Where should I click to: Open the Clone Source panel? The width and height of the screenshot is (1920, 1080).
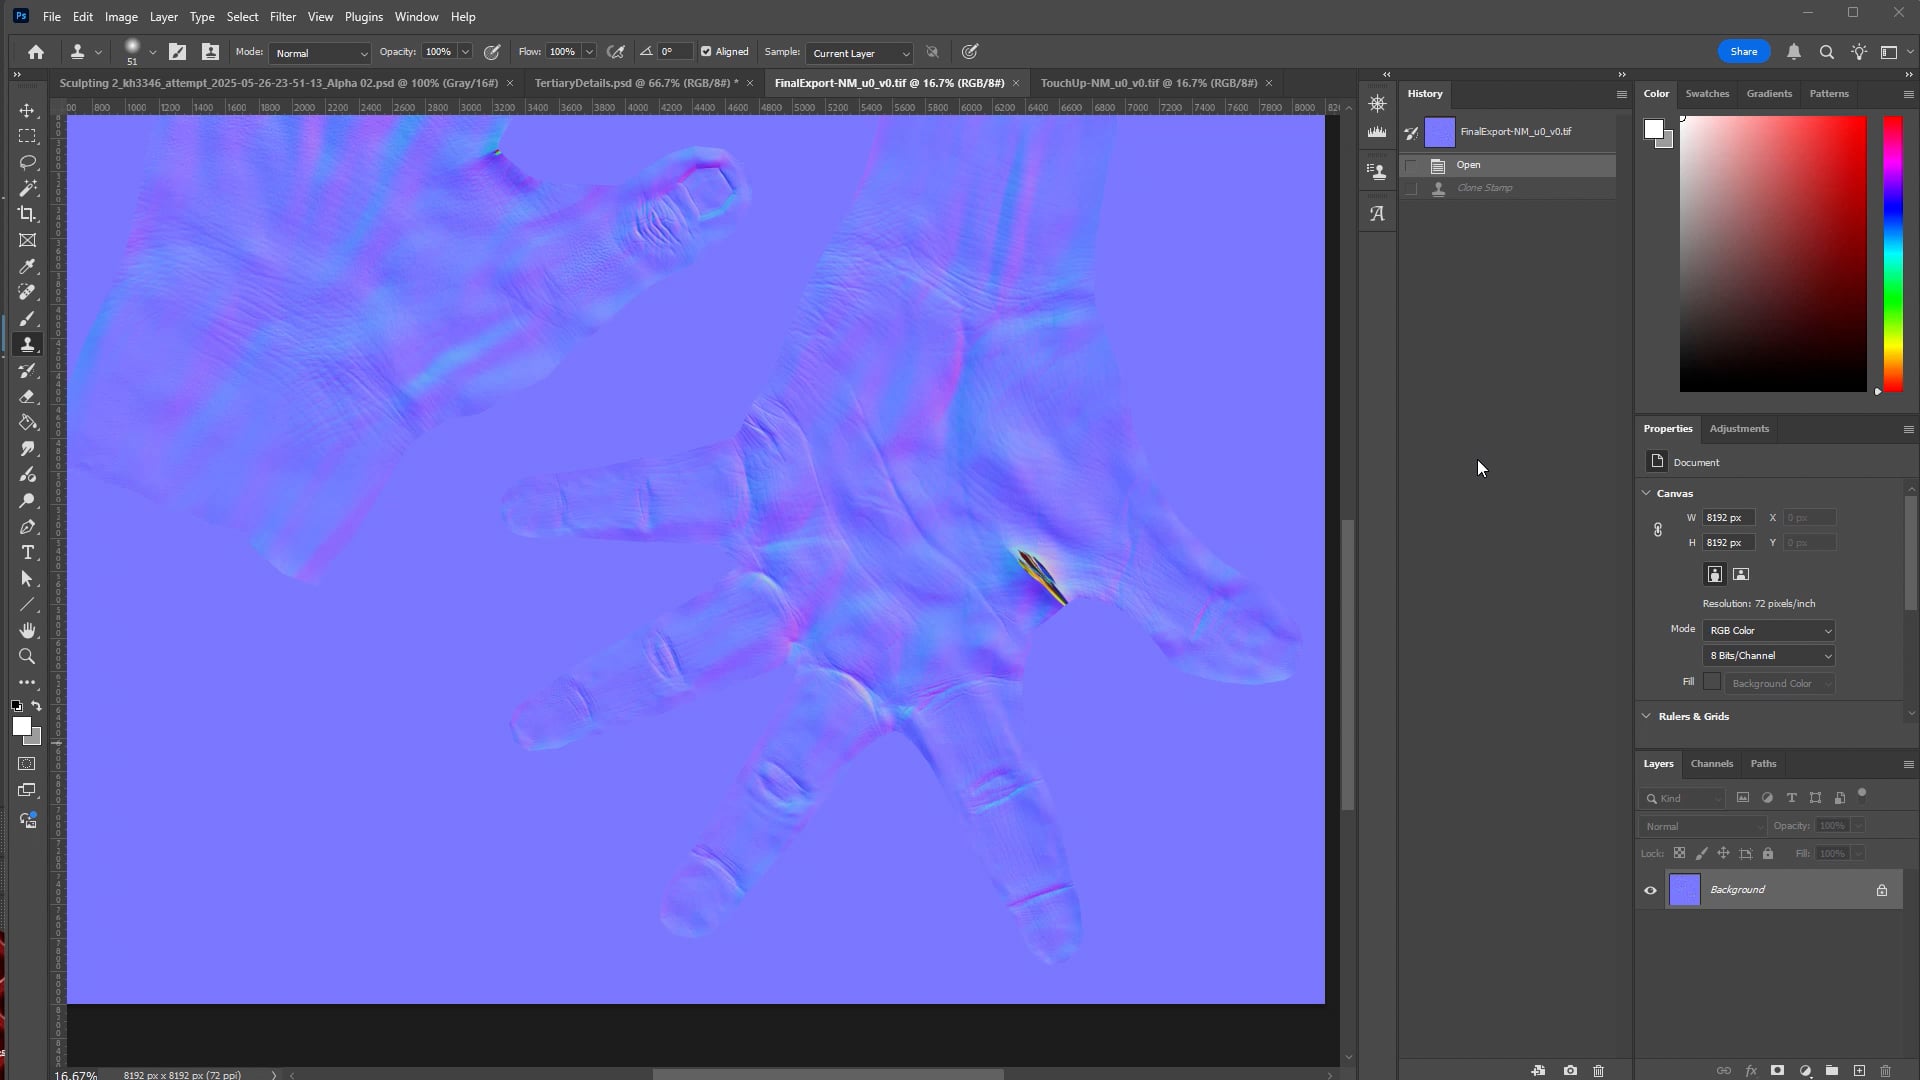pyautogui.click(x=1377, y=170)
